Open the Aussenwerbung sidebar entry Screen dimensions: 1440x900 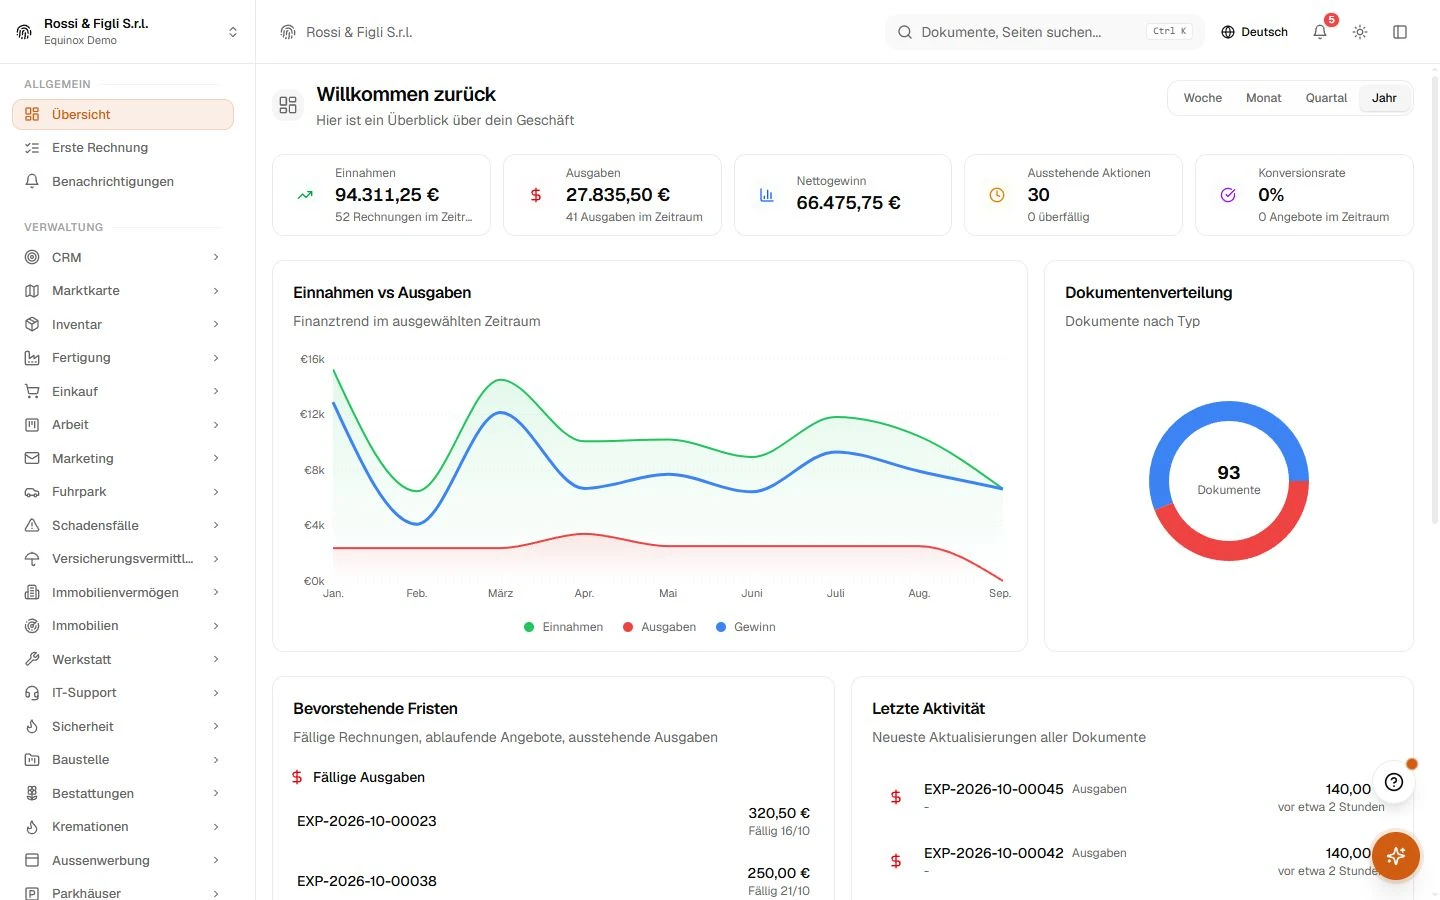coord(123,860)
